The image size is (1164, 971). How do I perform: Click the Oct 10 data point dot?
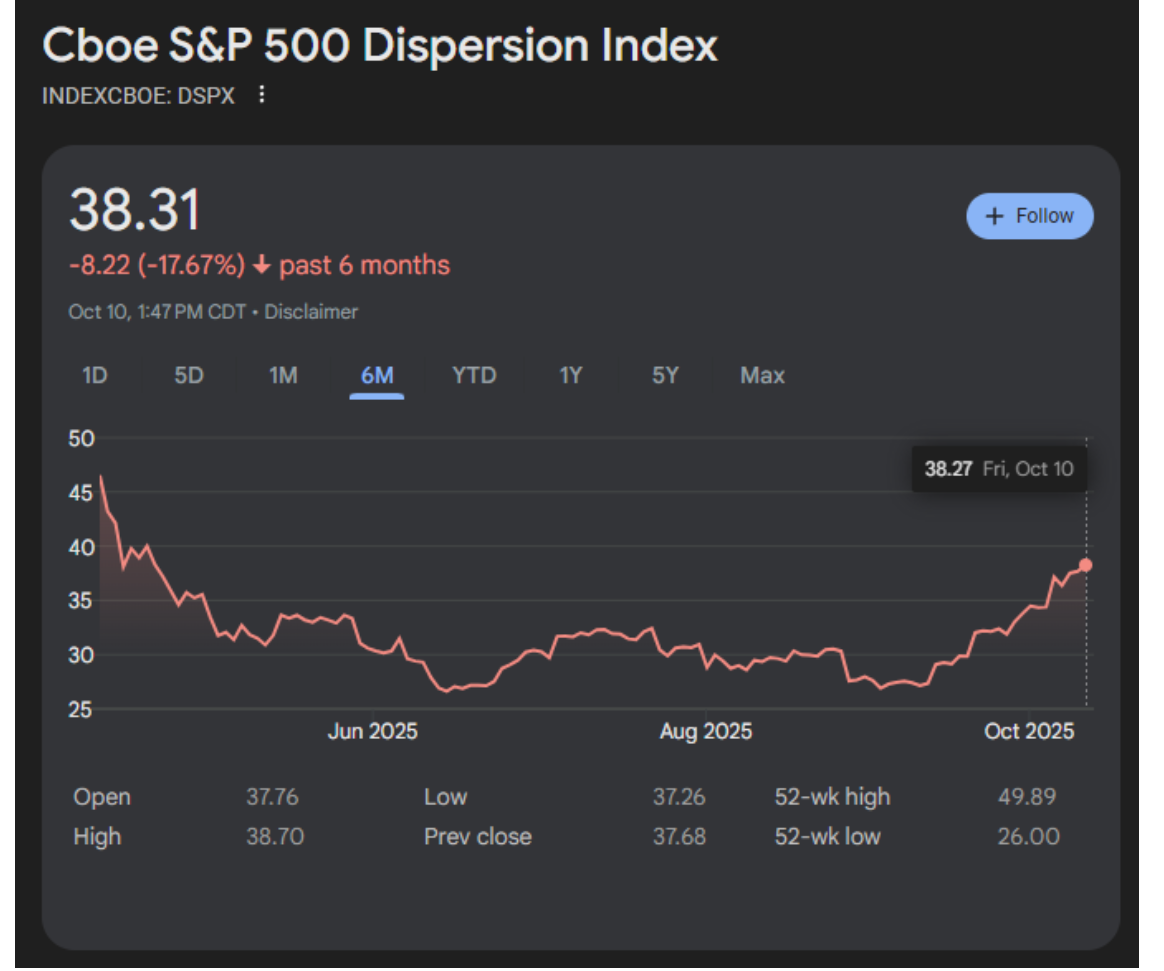1085,565
